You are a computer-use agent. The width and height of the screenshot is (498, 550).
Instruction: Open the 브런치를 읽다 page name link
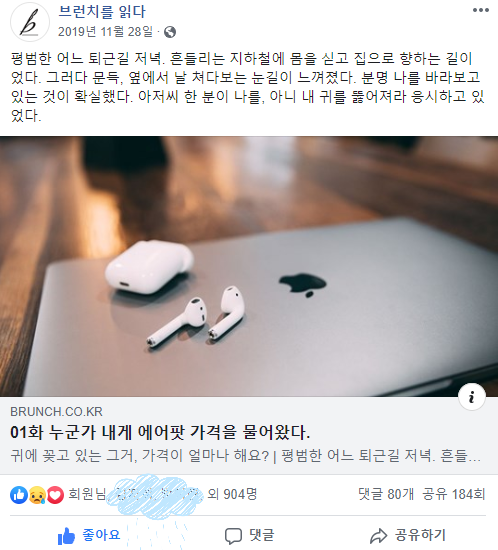tap(102, 12)
